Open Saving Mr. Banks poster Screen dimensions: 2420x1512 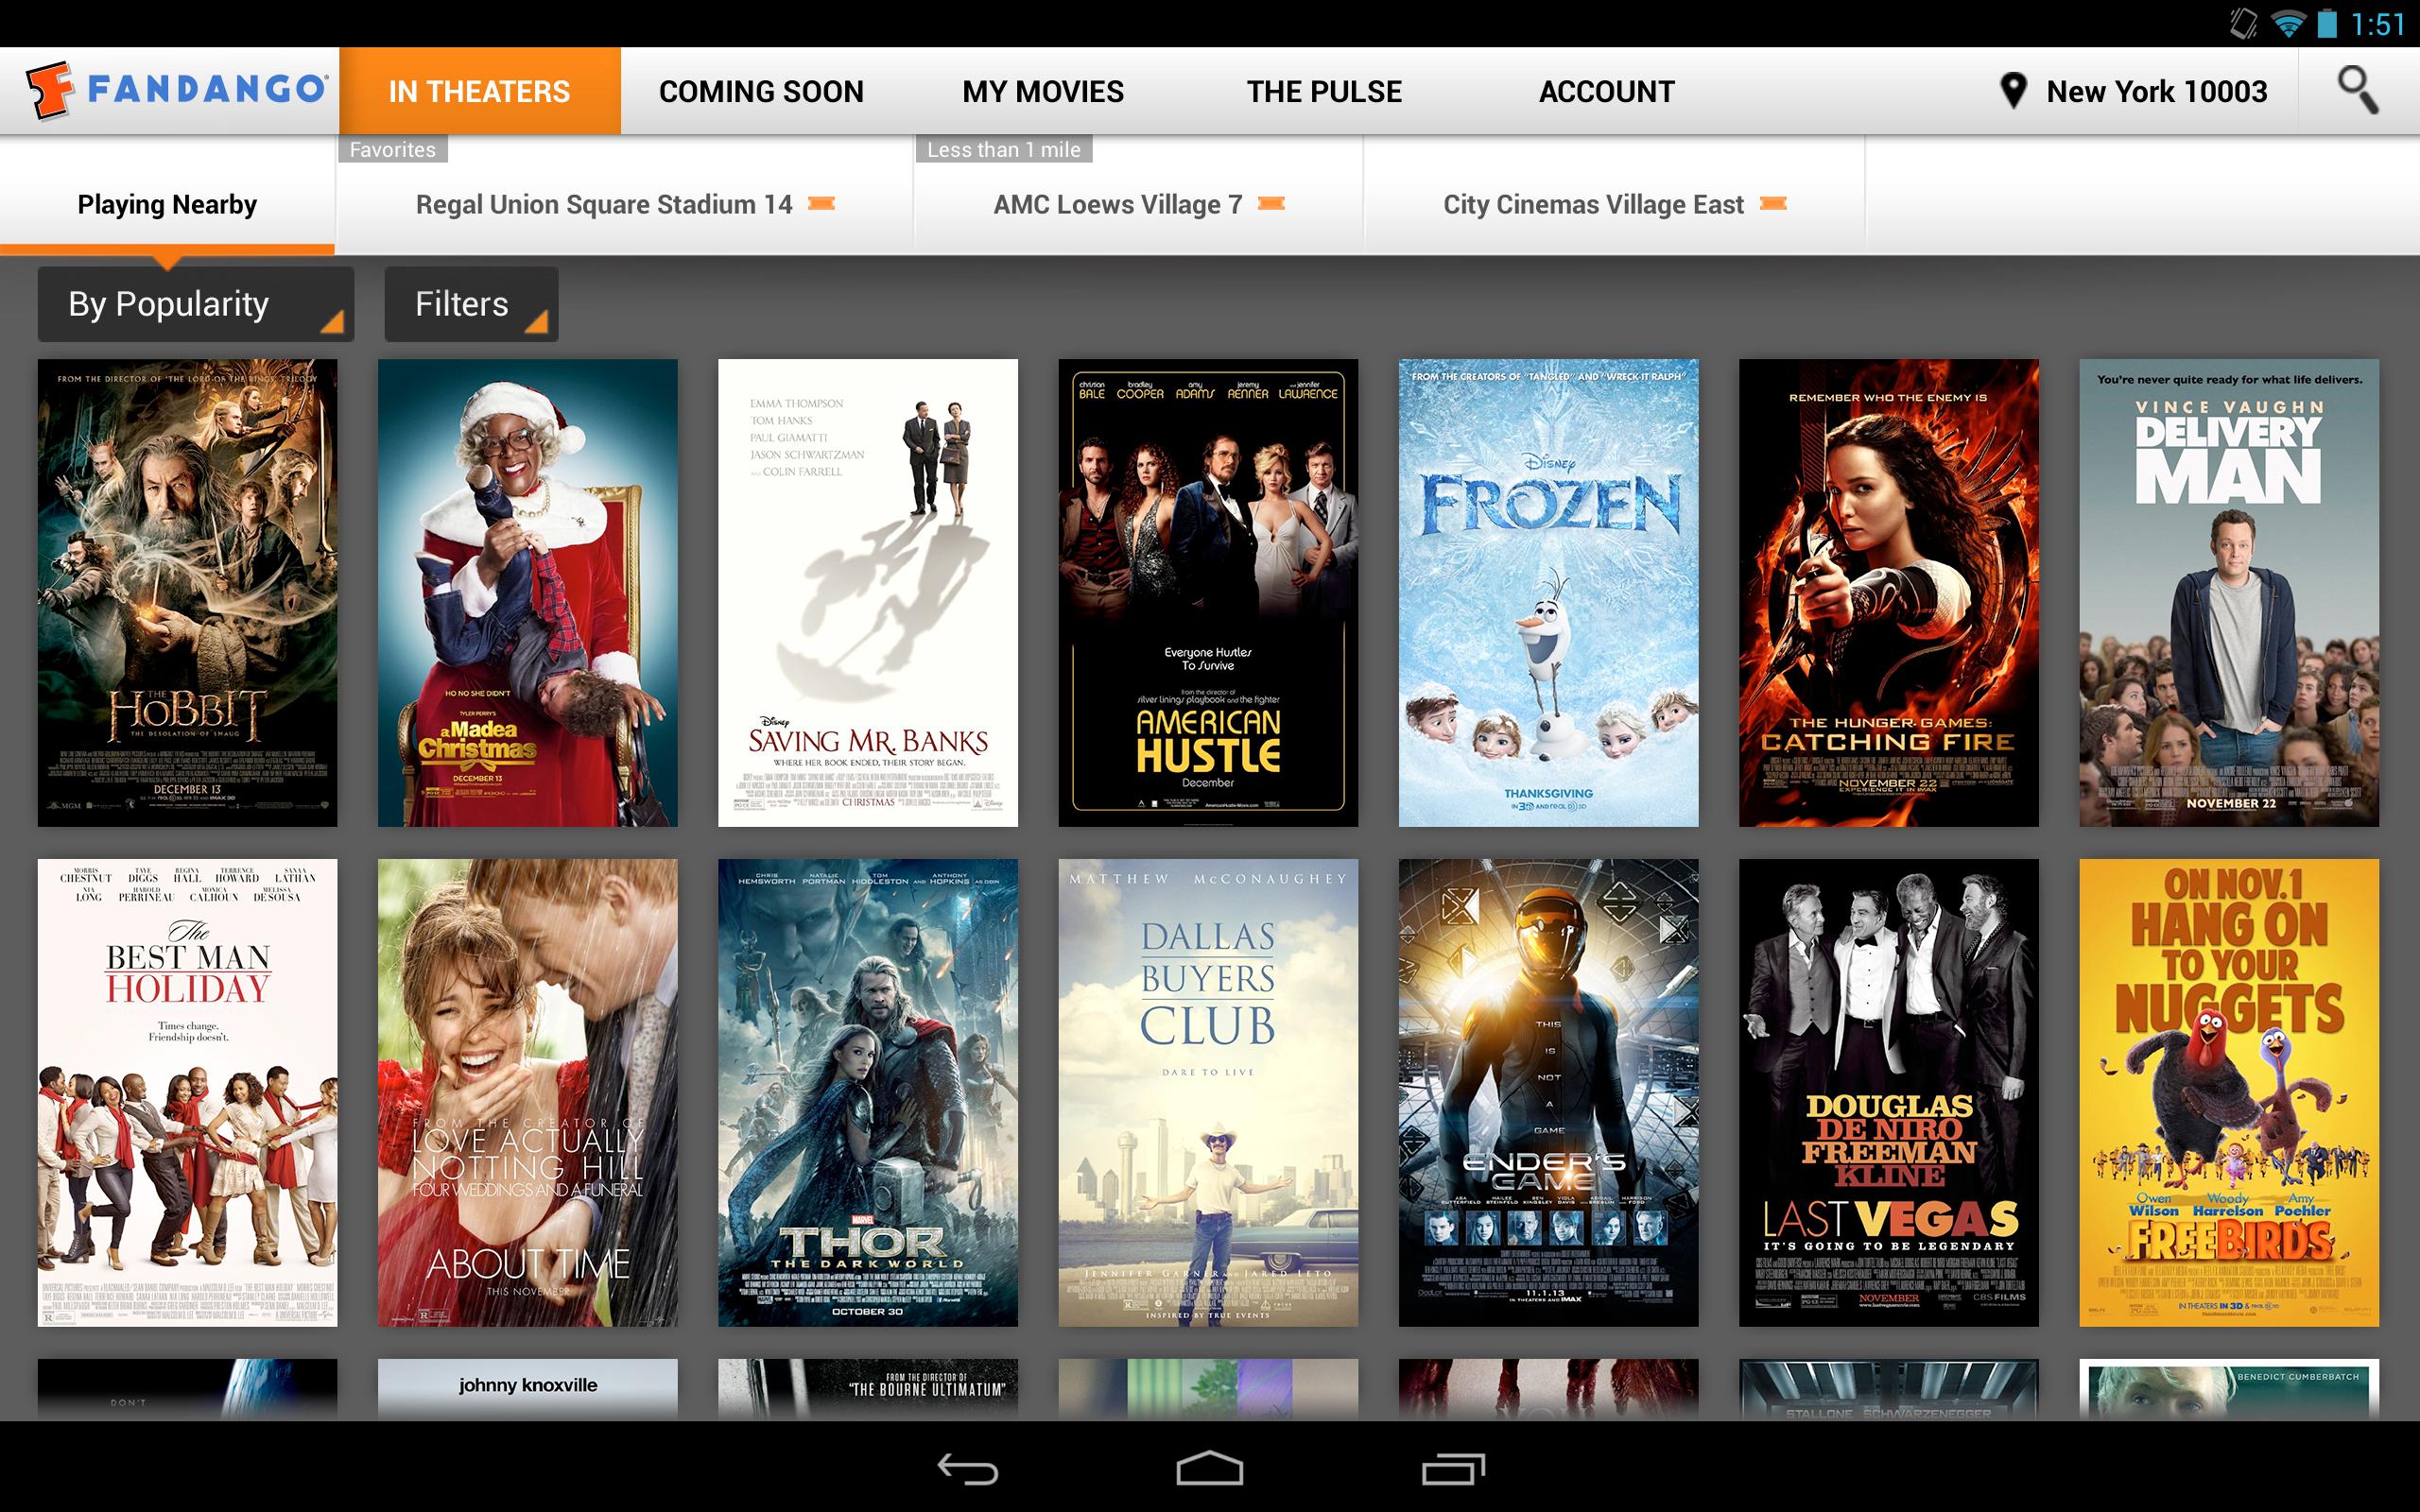(868, 593)
